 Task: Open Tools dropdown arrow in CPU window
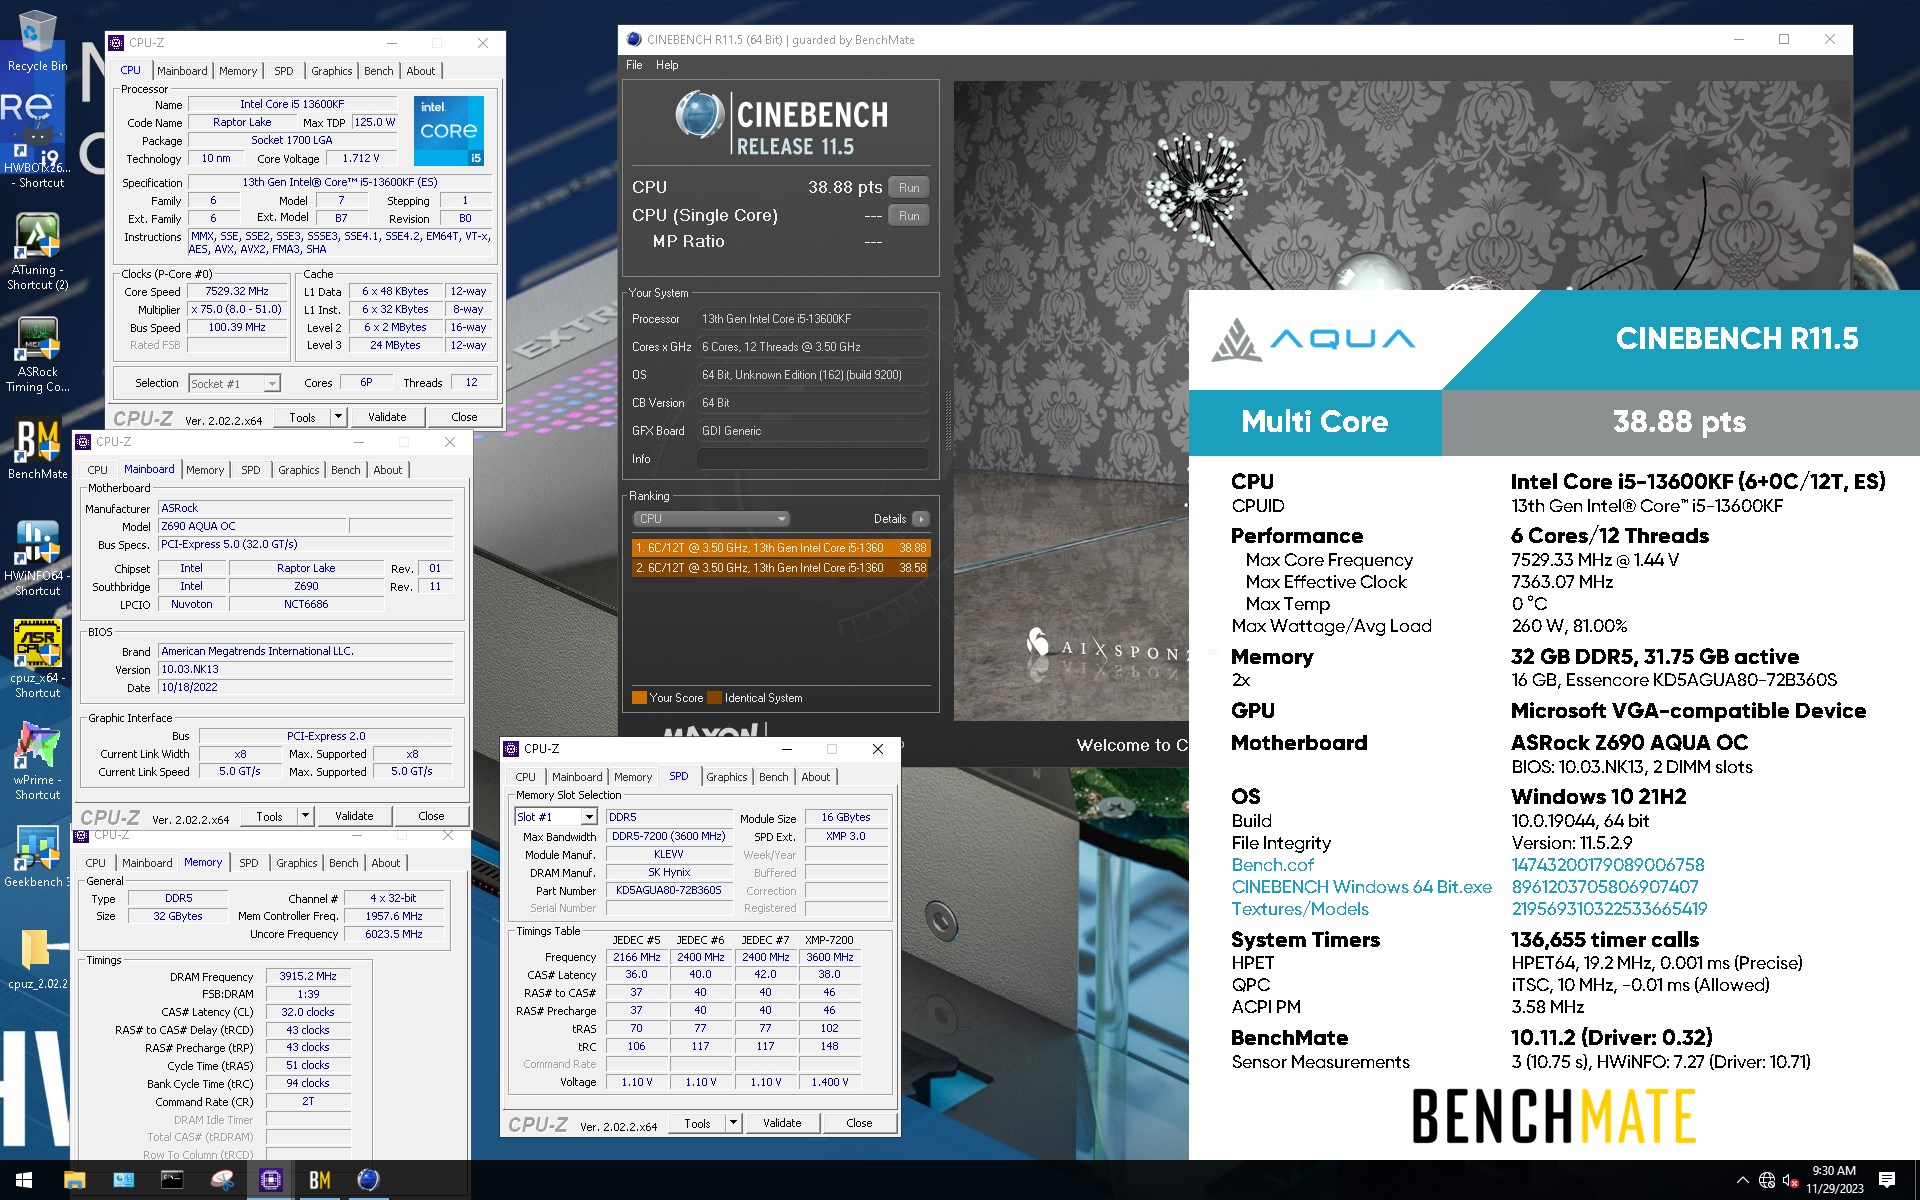338,417
